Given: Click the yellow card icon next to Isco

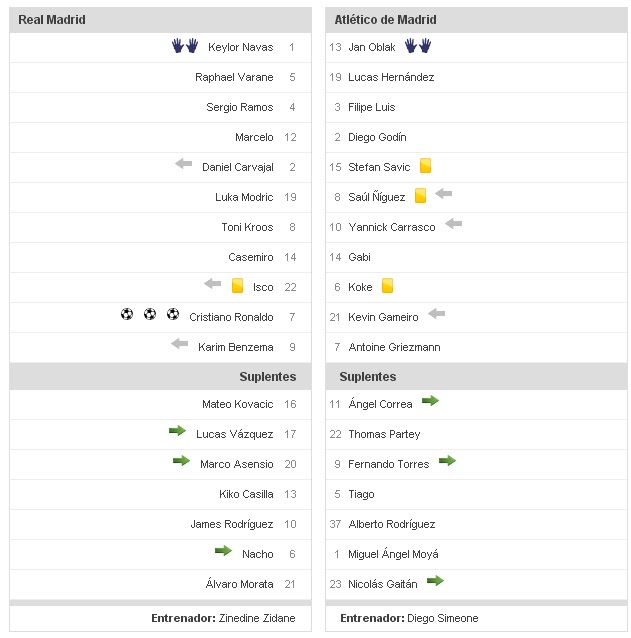Looking at the screenshot, I should pyautogui.click(x=237, y=286).
